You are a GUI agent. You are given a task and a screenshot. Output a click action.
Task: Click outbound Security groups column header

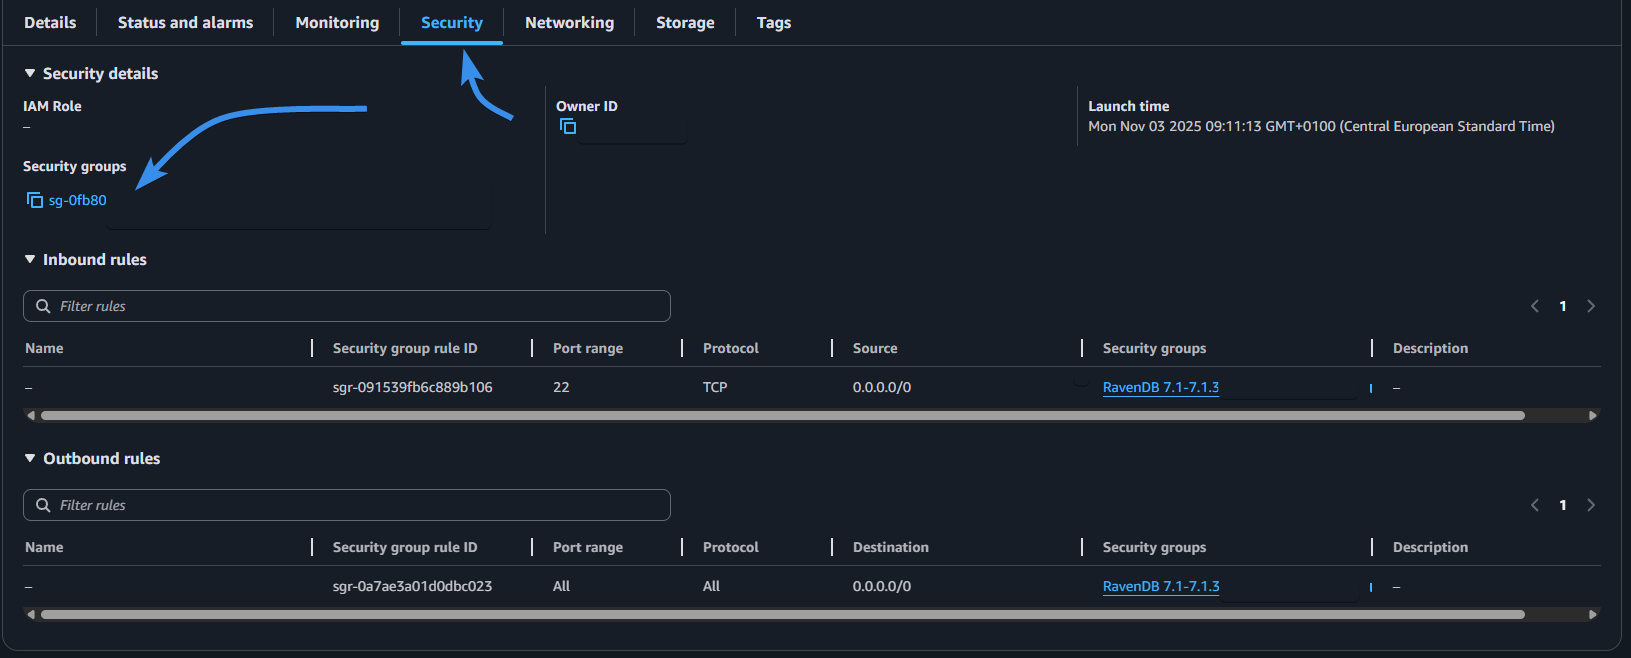[x=1154, y=547]
